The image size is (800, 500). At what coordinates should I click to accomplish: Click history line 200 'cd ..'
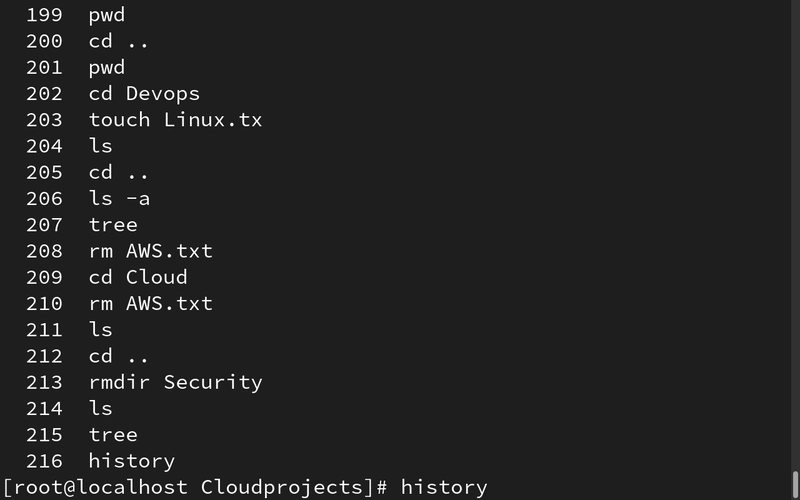click(x=87, y=41)
